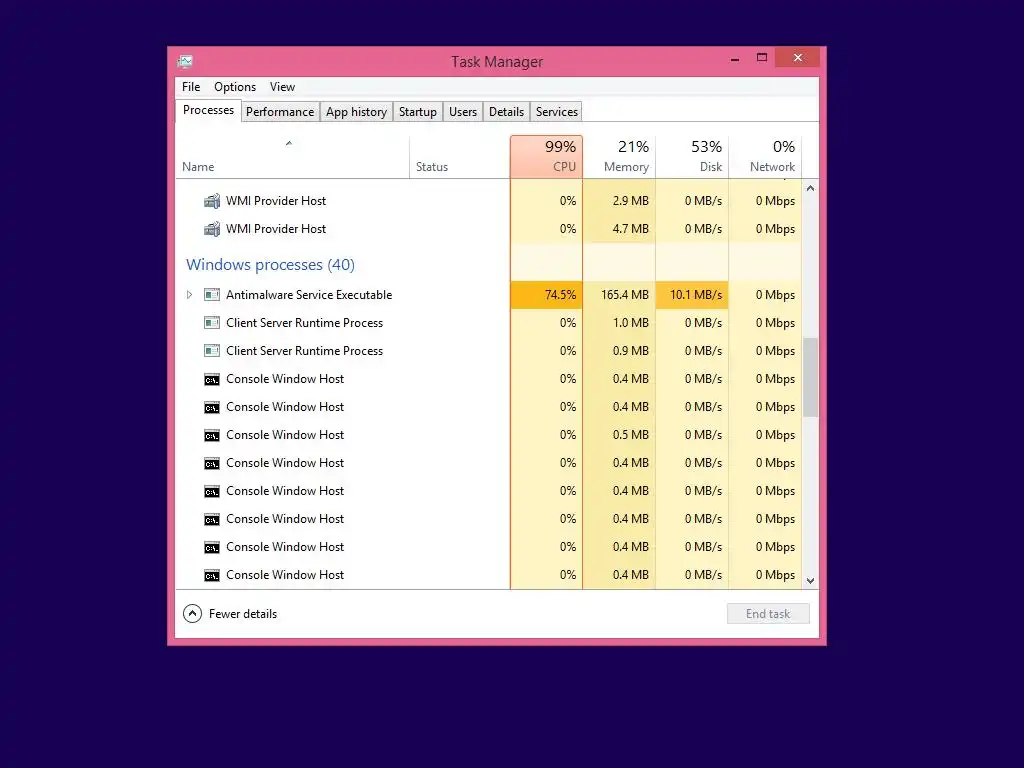Select the Processes tab
This screenshot has width=1024, height=768.
pyautogui.click(x=208, y=110)
